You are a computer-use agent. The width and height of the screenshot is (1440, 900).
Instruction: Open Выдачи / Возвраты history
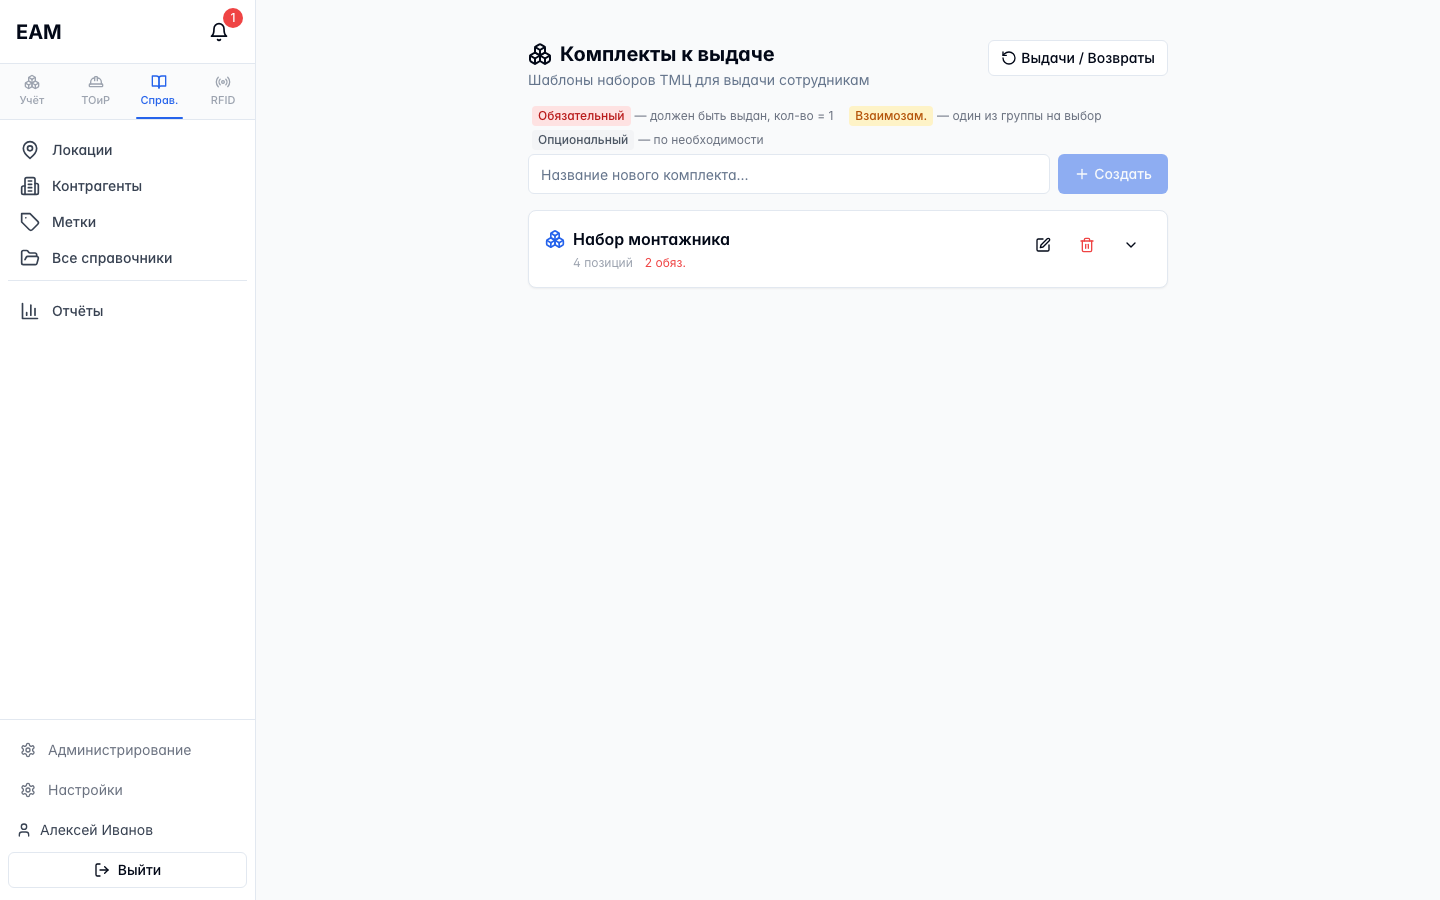[x=1078, y=58]
